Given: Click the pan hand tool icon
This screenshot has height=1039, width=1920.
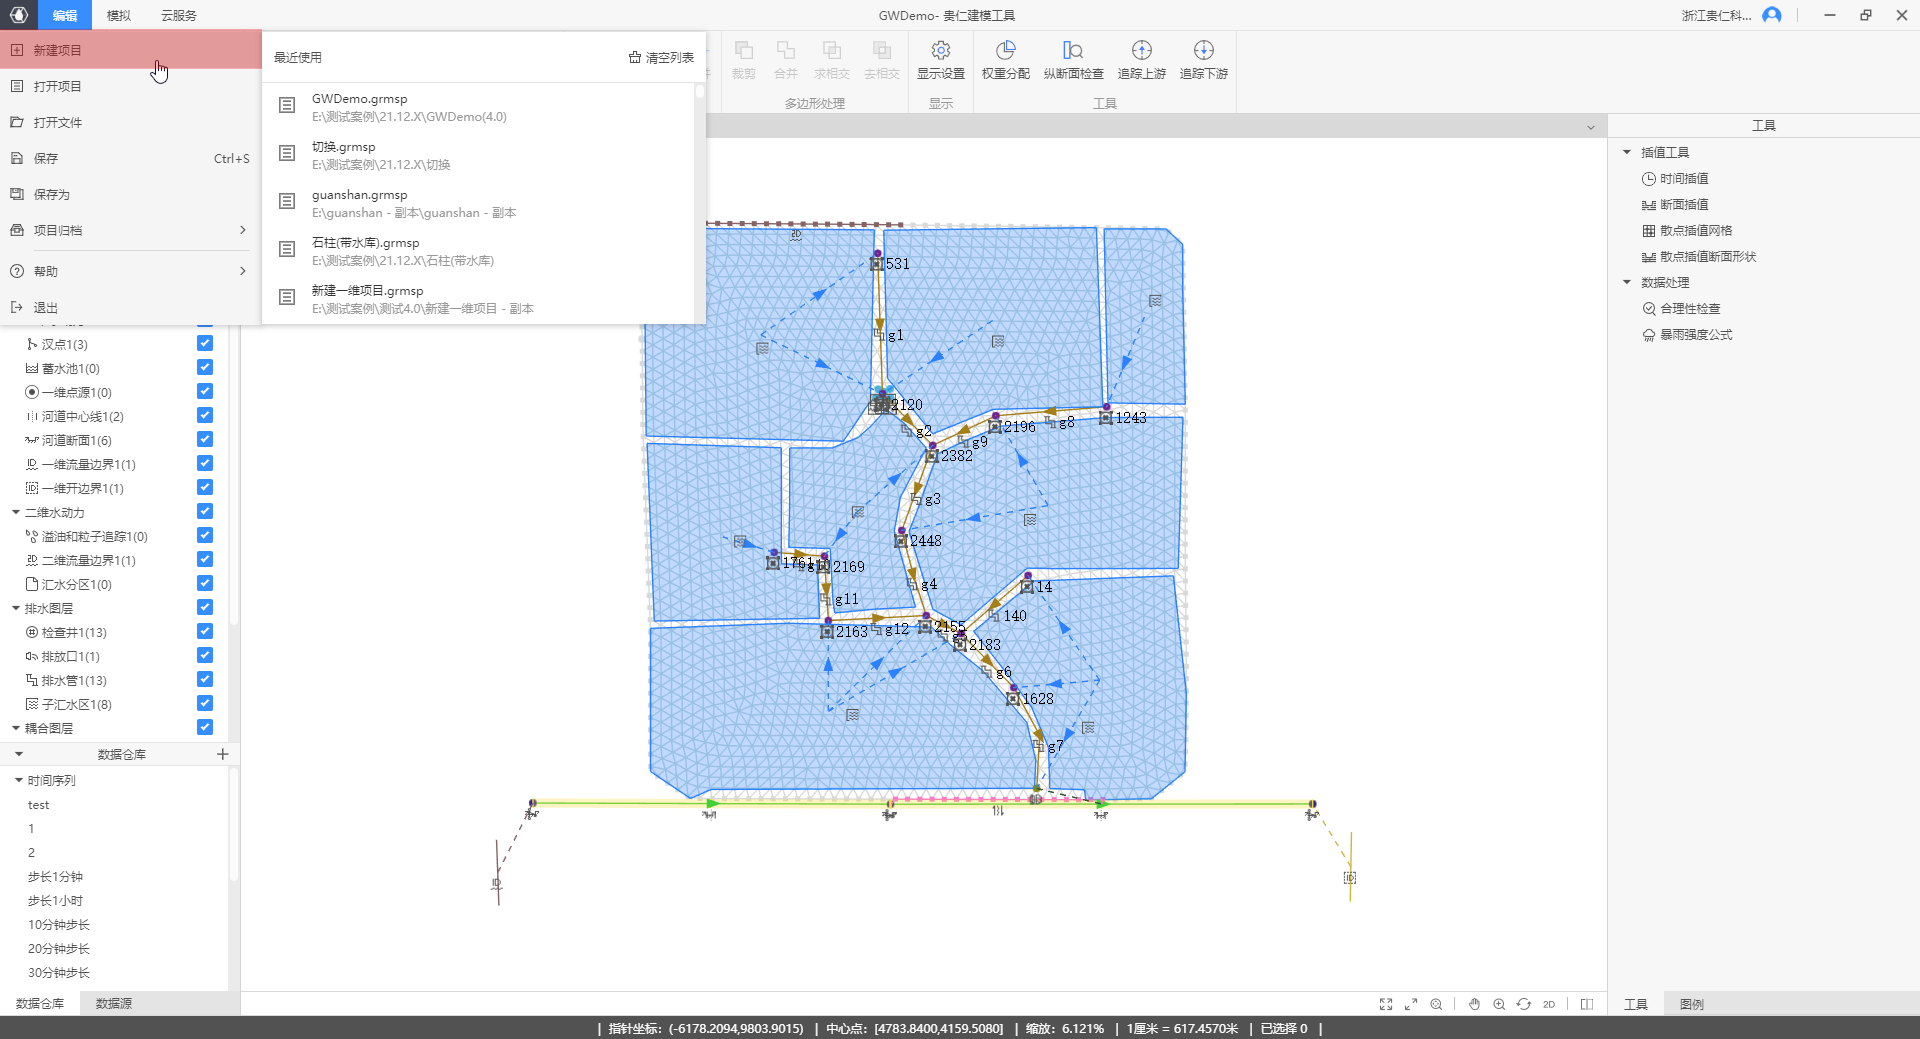Looking at the screenshot, I should pos(1474,1004).
